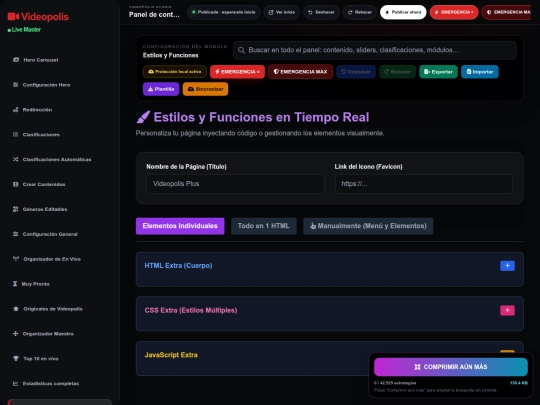The width and height of the screenshot is (540, 405).
Task: Open Géneros Editables via its icon
Action: (x=15, y=209)
